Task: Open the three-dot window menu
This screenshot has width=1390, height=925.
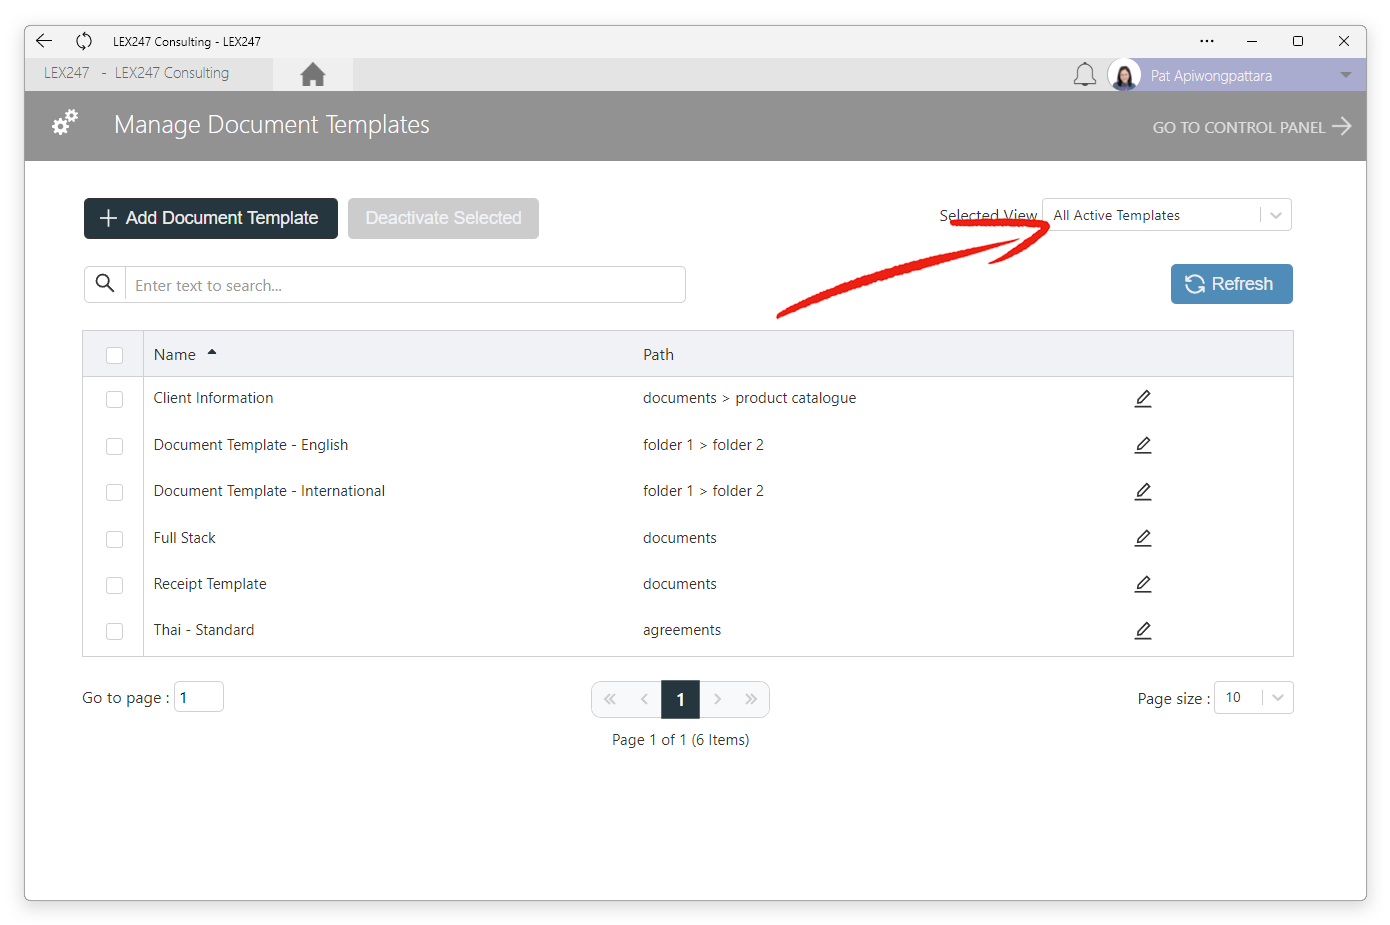Action: [x=1207, y=41]
